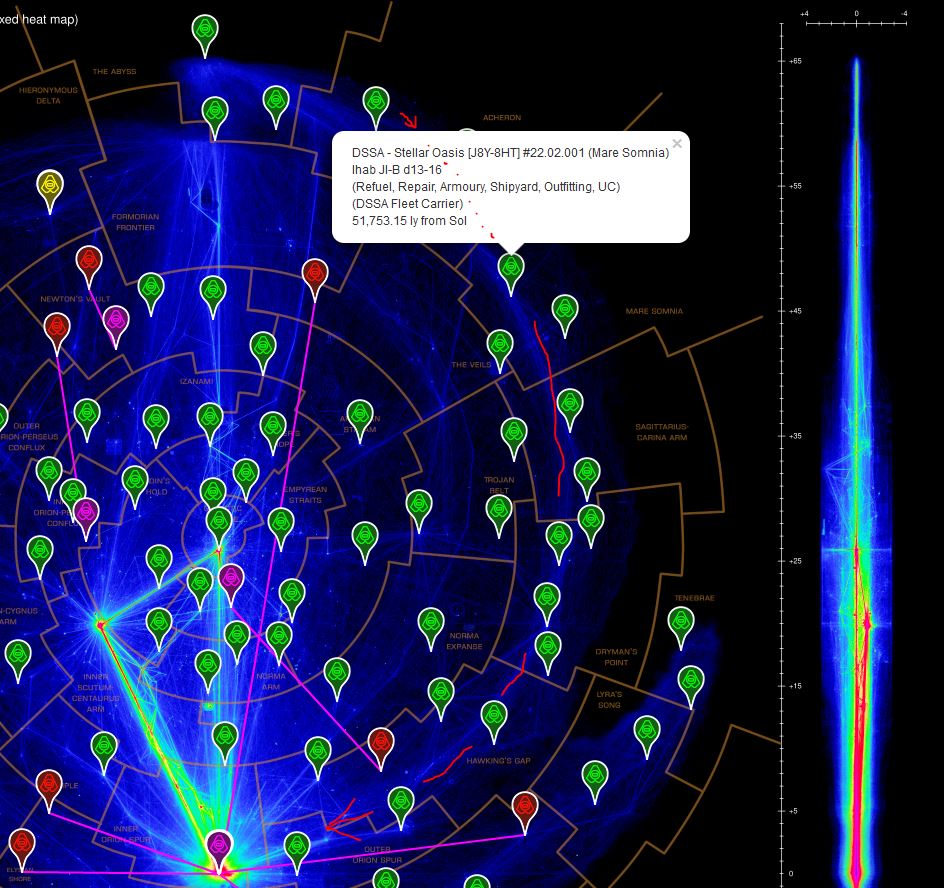Click the green marker above Hawking's Gap label
Viewport: 944px width, 888px height.
pyautogui.click(x=494, y=717)
